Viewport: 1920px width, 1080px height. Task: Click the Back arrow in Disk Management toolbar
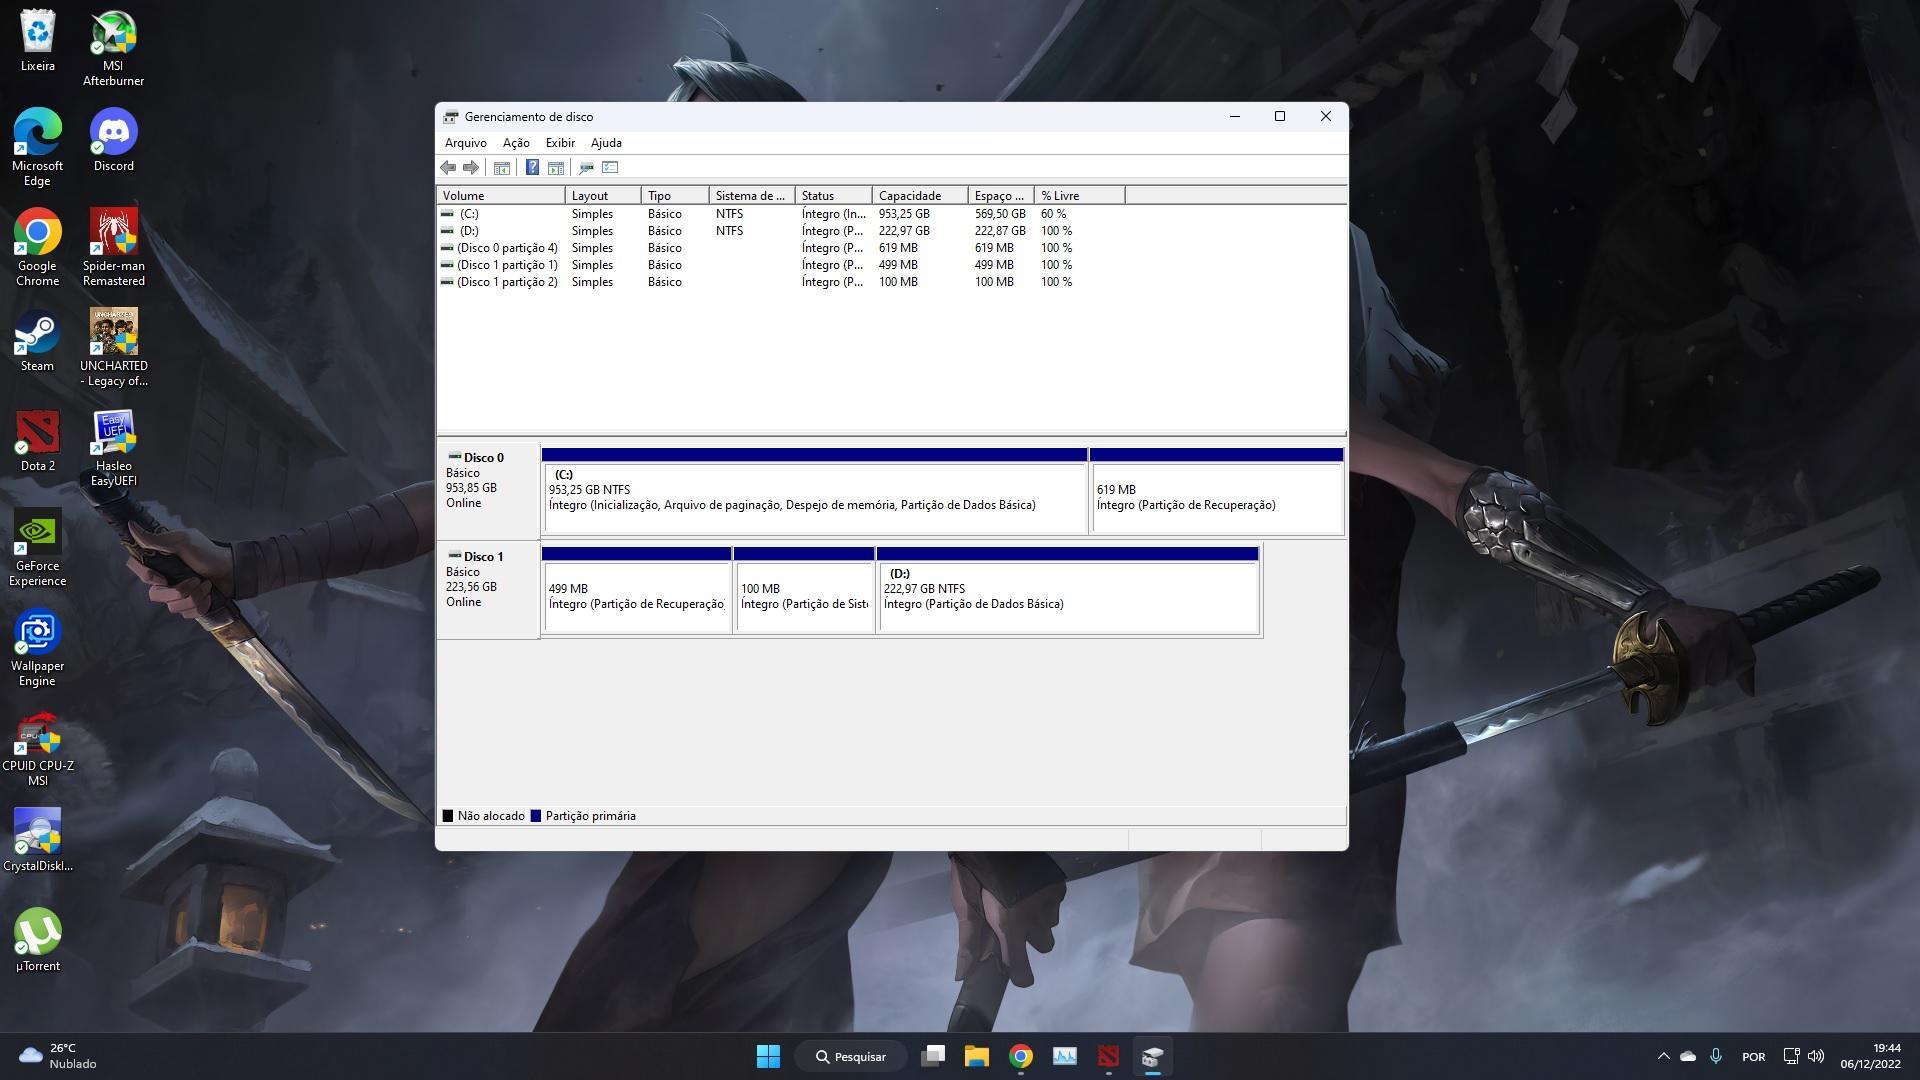click(448, 168)
